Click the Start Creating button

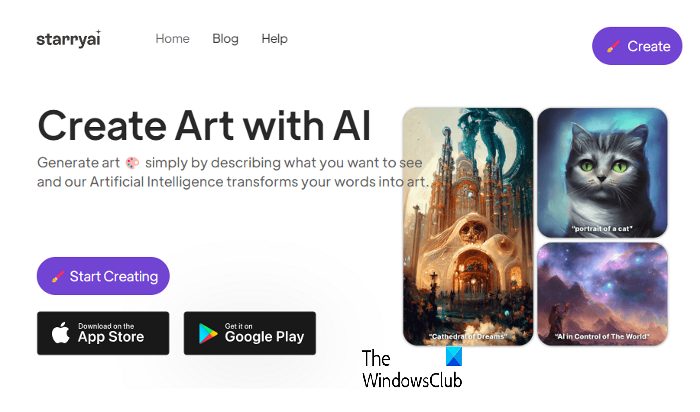pyautogui.click(x=103, y=276)
